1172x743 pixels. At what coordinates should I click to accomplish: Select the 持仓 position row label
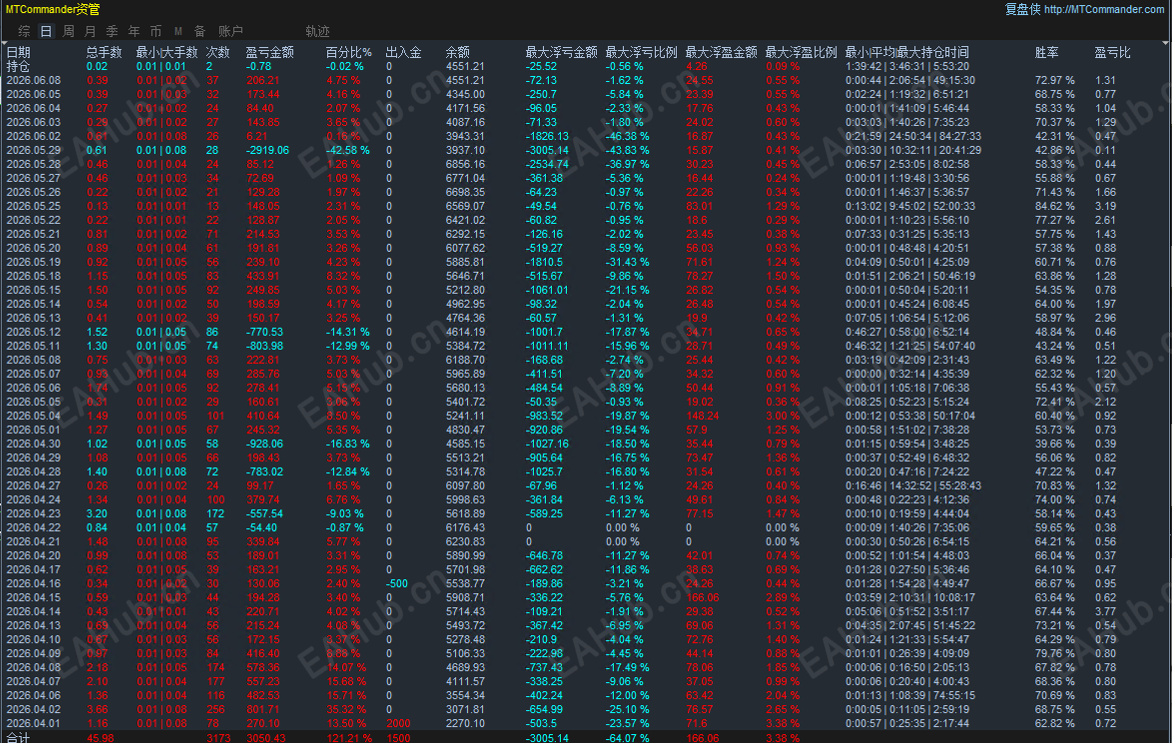pos(18,67)
